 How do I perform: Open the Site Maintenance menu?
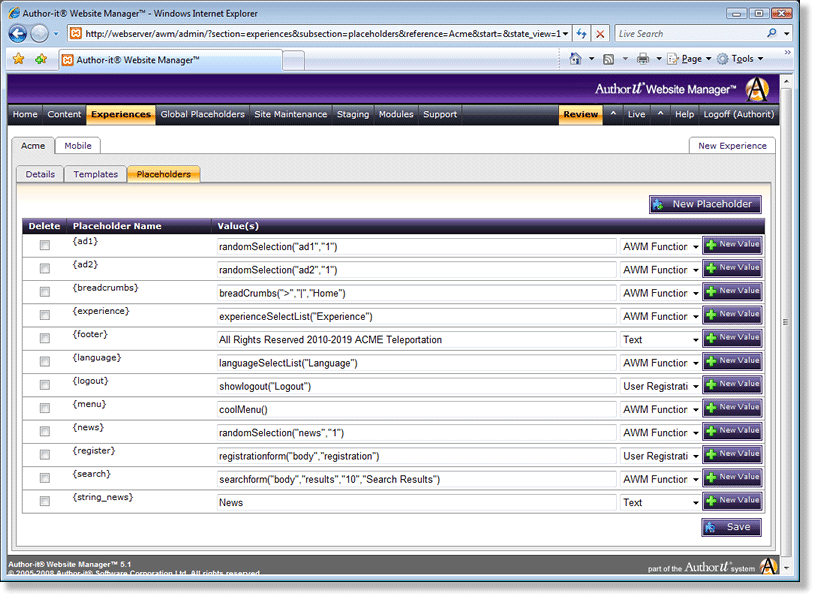(291, 114)
